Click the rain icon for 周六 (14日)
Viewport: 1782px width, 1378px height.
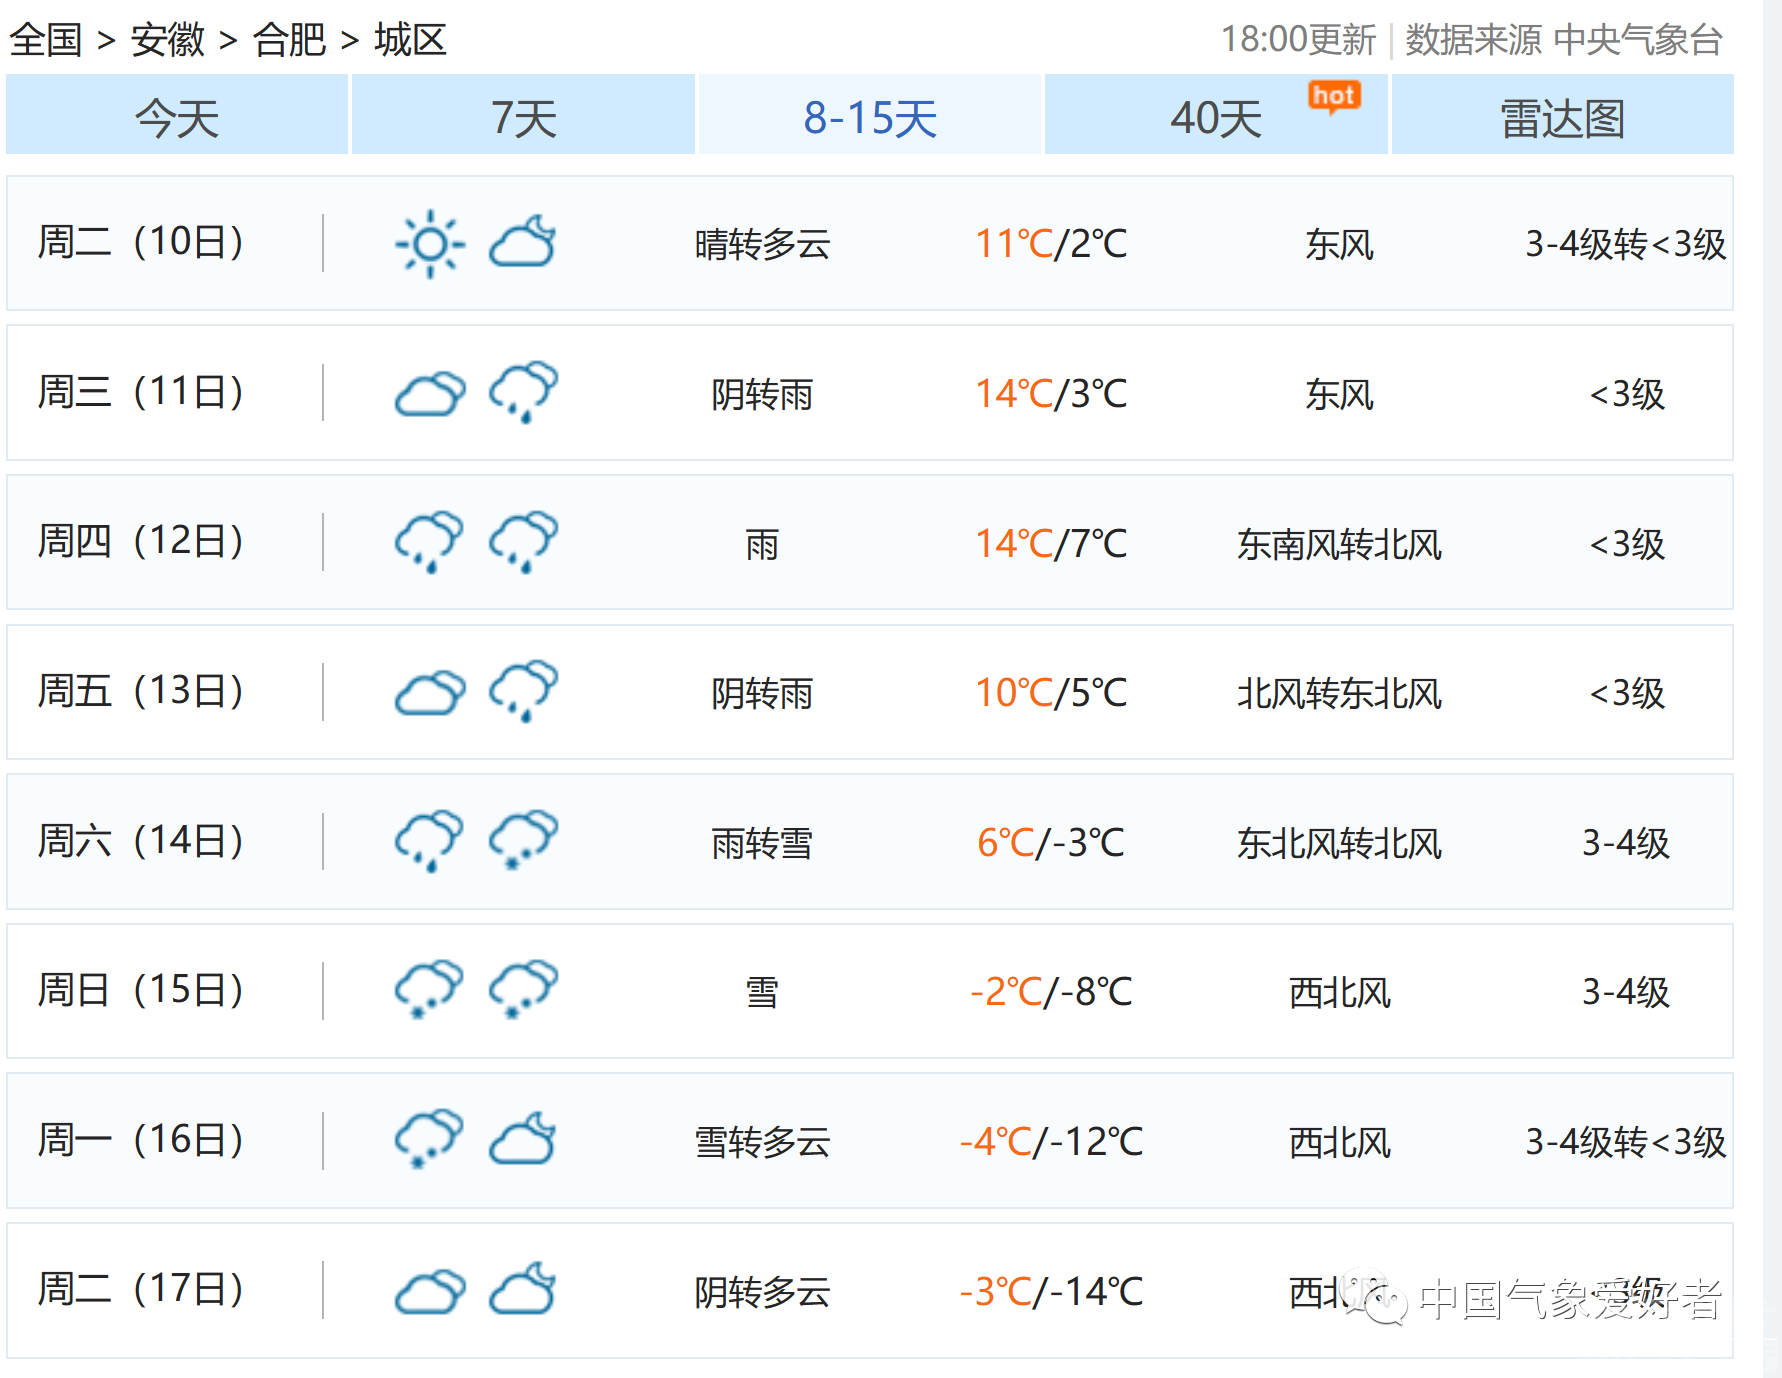[x=430, y=842]
